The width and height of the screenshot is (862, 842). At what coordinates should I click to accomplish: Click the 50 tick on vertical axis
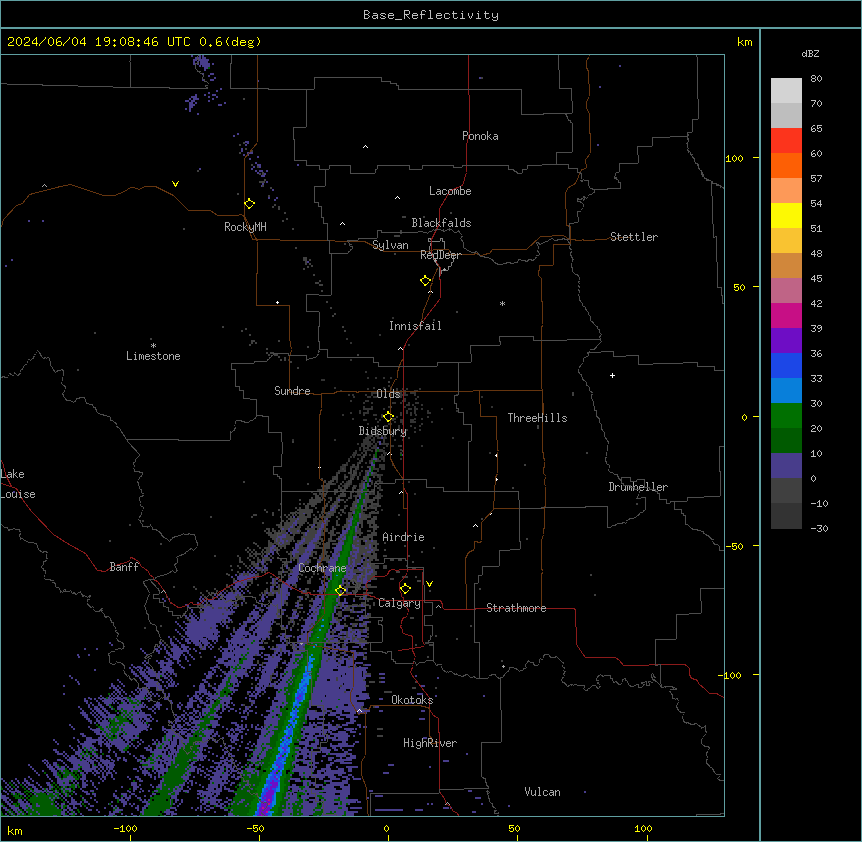click(739, 287)
